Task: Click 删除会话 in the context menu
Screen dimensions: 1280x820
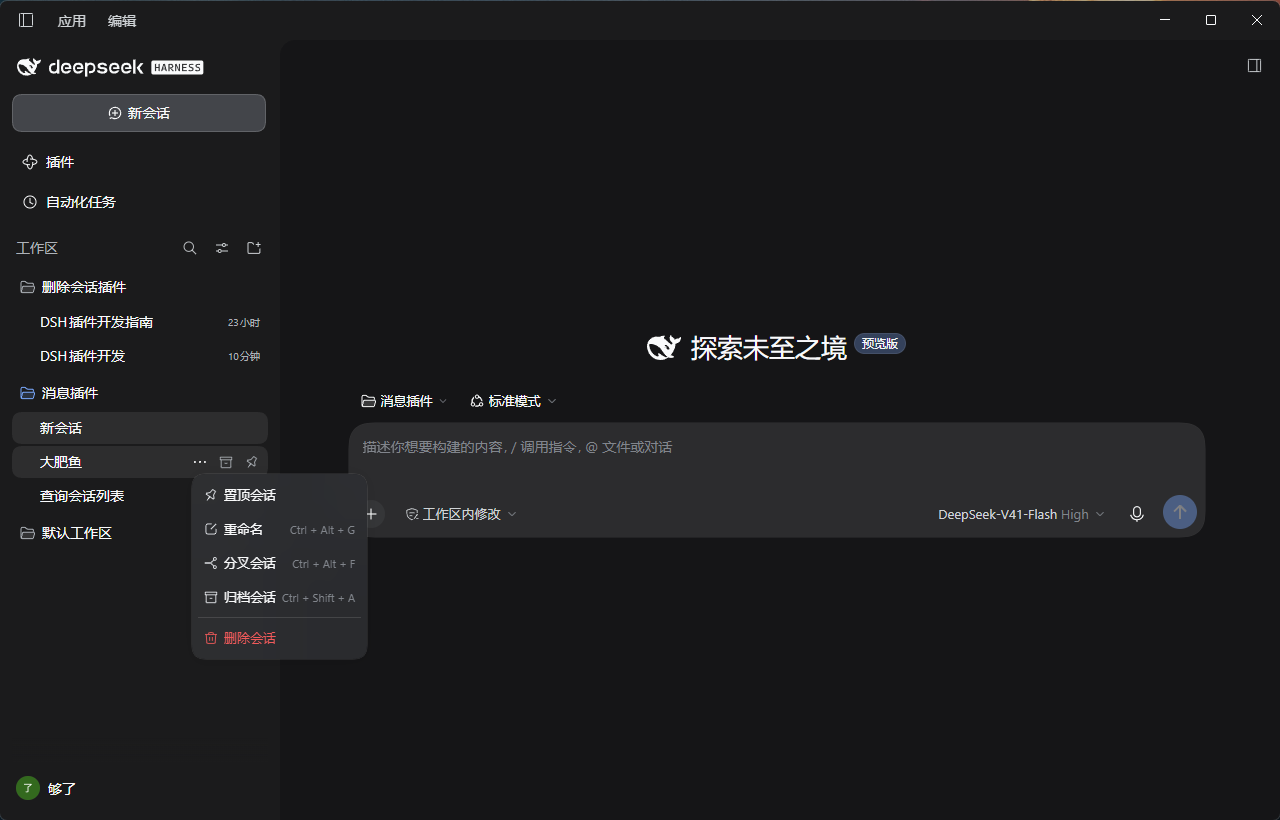Action: (279, 638)
